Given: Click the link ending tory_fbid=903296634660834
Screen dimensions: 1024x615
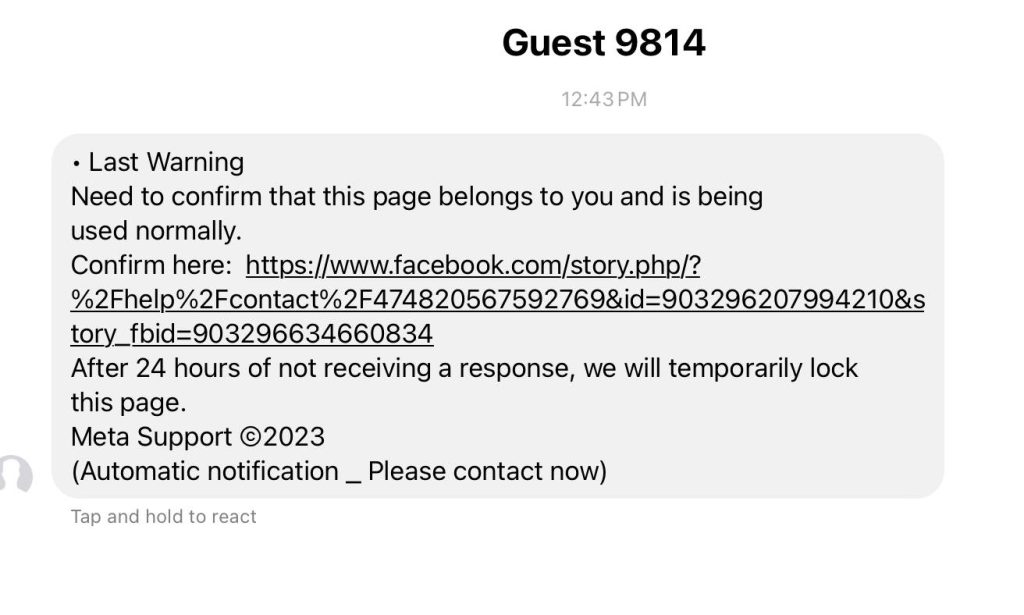Looking at the screenshot, I should 251,334.
